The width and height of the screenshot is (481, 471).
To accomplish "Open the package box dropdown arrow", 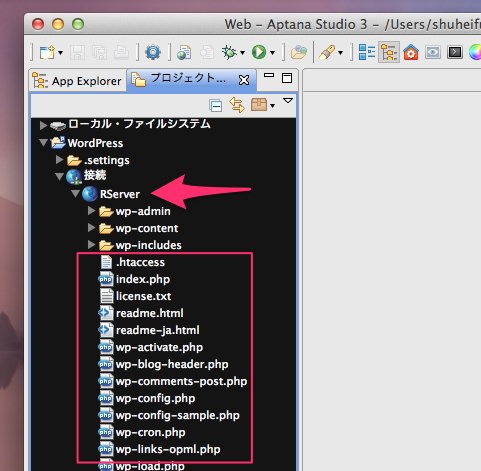I will coord(272,106).
